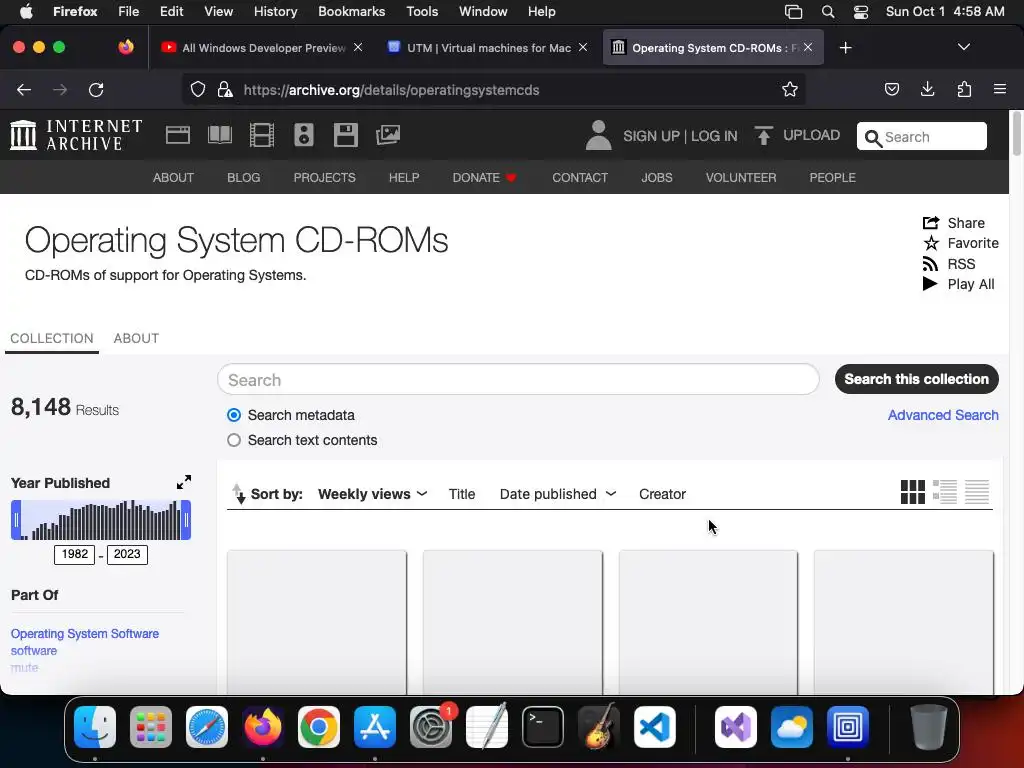Sort results by Title
The height and width of the screenshot is (768, 1024).
point(462,494)
